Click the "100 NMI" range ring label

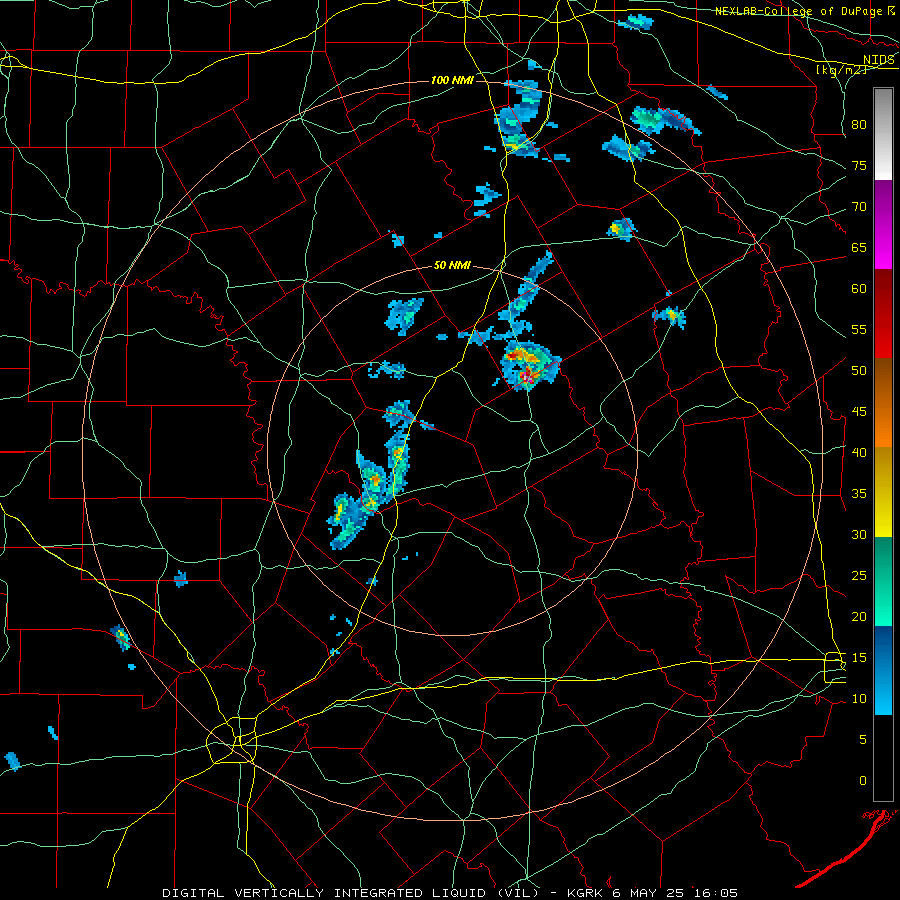[x=452, y=80]
